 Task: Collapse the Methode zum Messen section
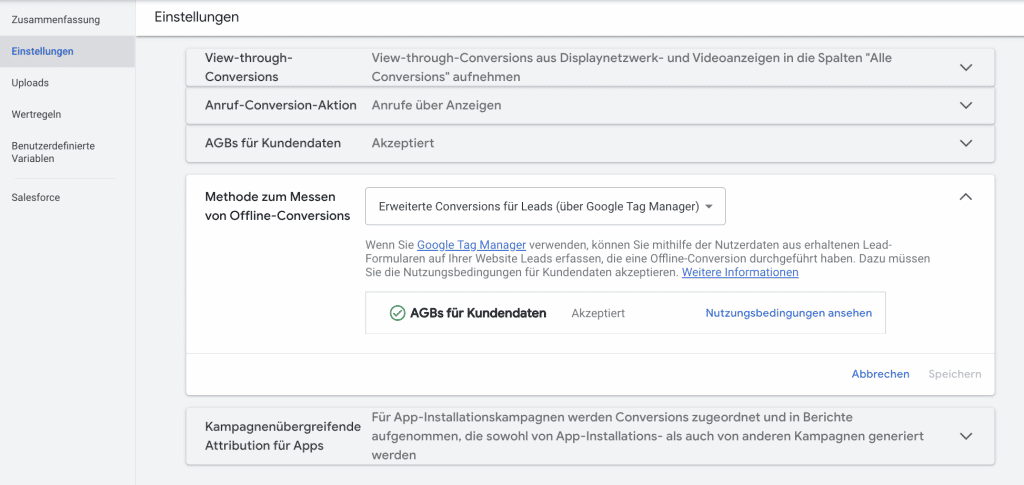(965, 197)
